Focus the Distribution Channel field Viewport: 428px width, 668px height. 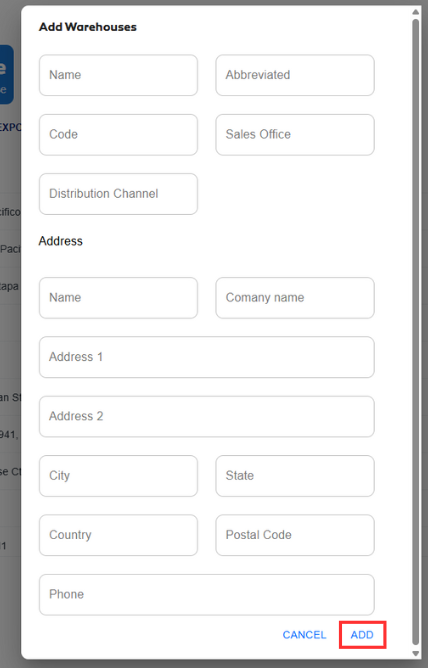[x=118, y=194]
